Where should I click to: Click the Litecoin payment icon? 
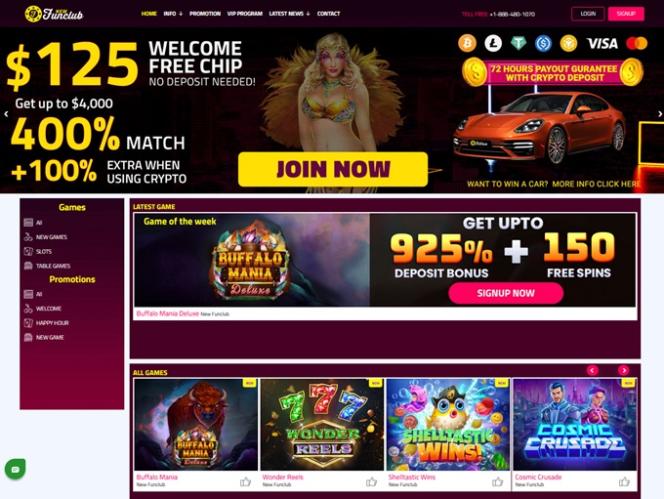[x=492, y=43]
